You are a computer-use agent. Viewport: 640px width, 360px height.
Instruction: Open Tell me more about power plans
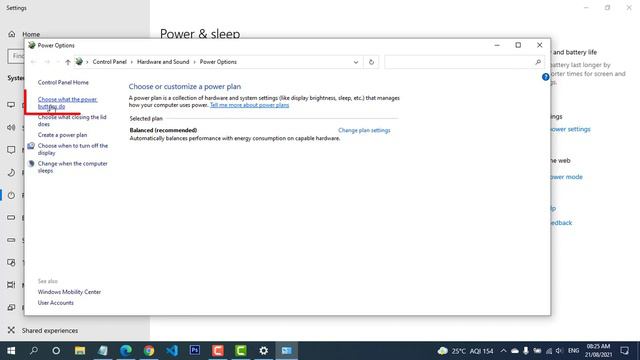coord(249,105)
